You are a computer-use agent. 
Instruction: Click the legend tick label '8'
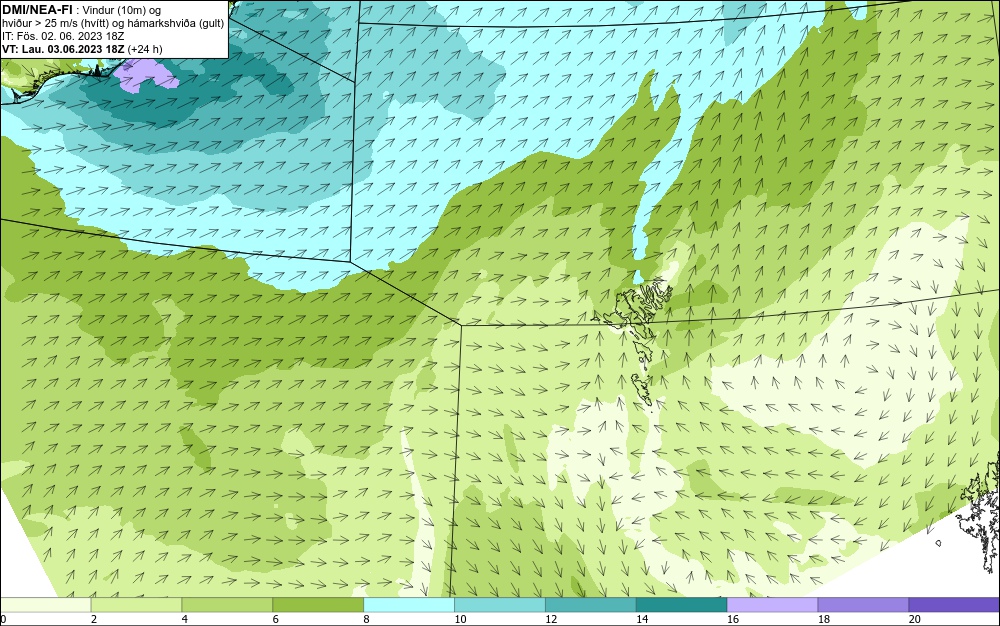[x=367, y=619]
